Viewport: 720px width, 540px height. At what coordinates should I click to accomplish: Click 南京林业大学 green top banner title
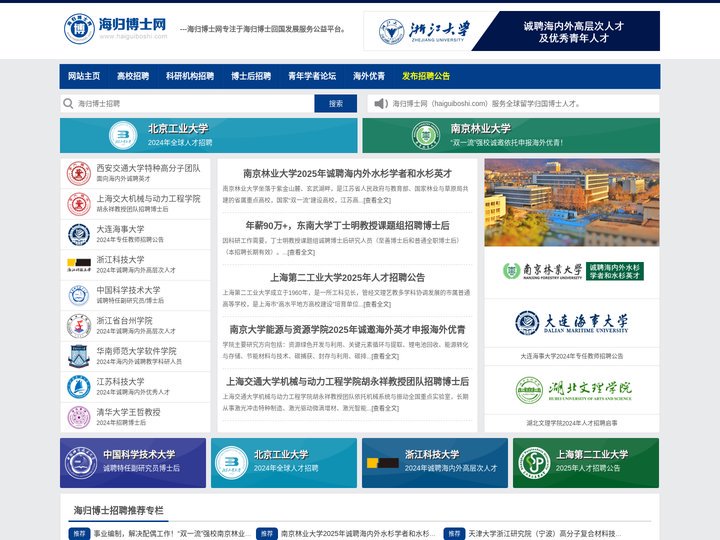click(480, 129)
